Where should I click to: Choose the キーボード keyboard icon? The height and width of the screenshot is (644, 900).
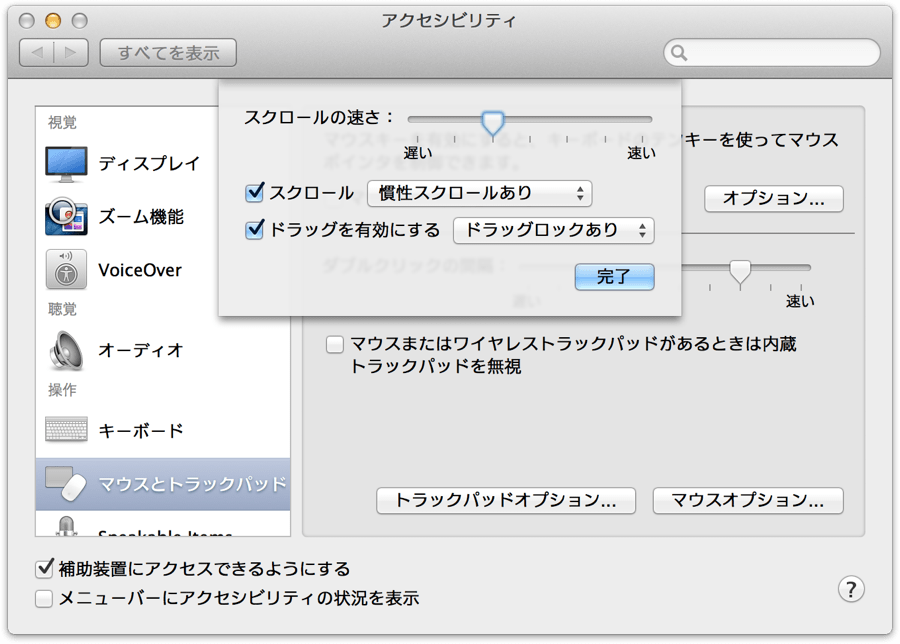[x=66, y=429]
